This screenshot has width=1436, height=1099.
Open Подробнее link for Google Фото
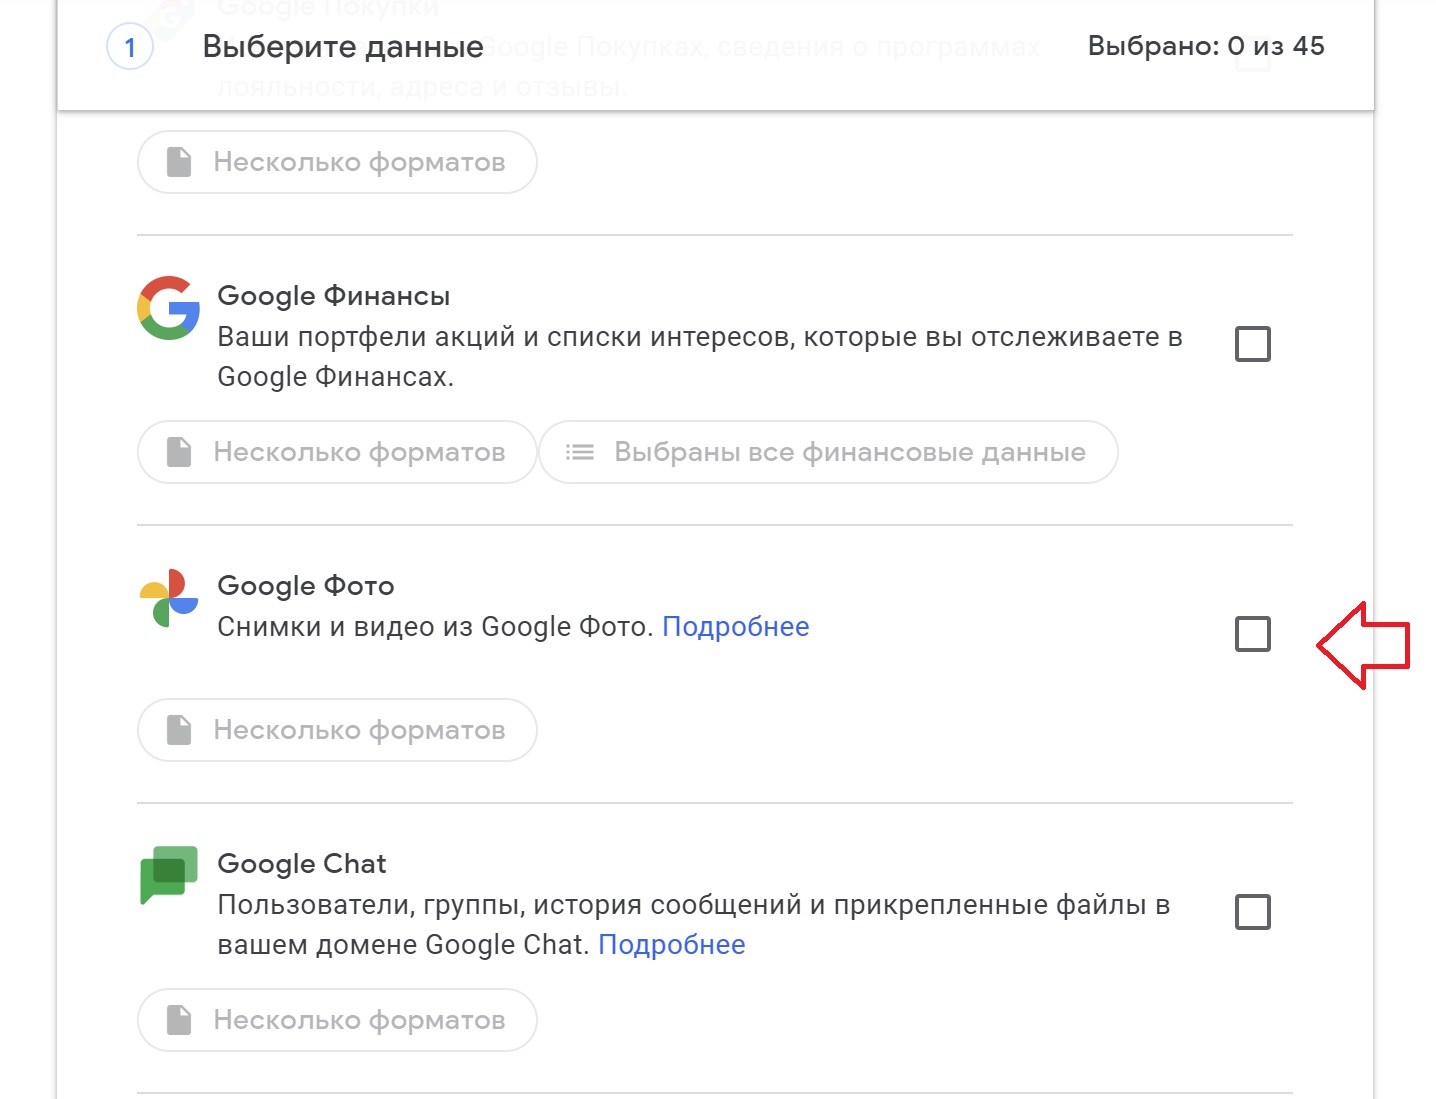click(x=736, y=627)
